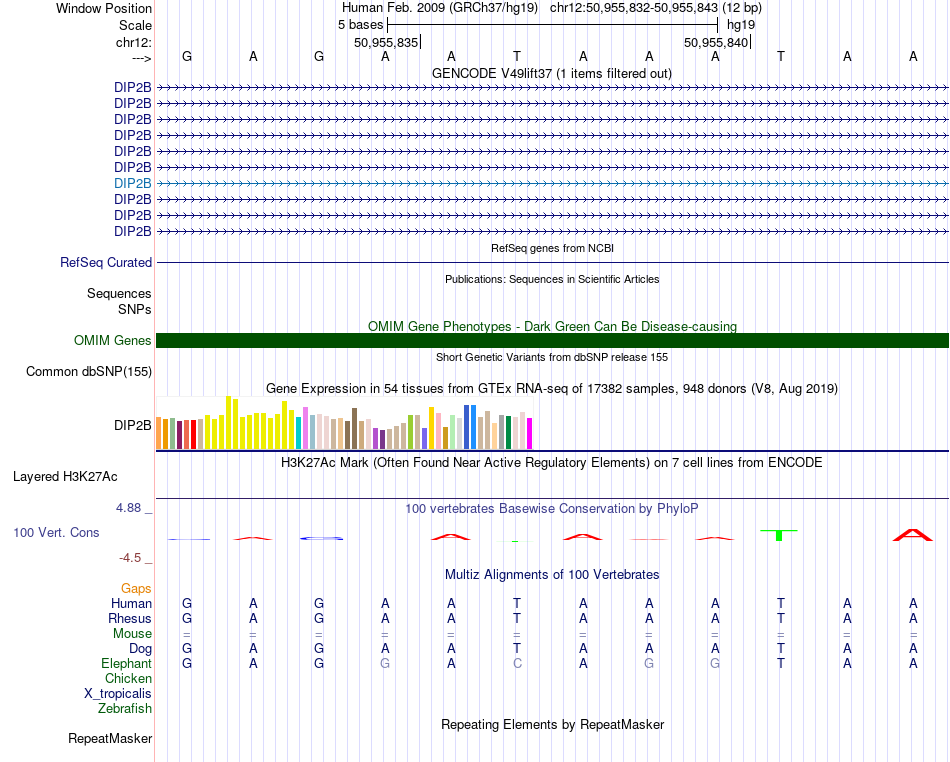This screenshot has height=762, width=950.
Task: Select the Mouse alignment row label
Action: [x=132, y=634]
